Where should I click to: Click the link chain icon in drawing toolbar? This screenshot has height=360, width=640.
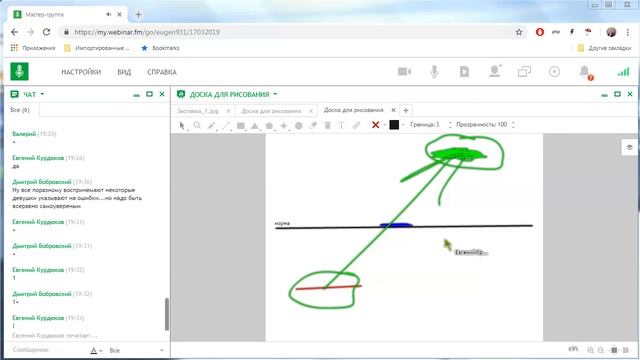(x=356, y=125)
